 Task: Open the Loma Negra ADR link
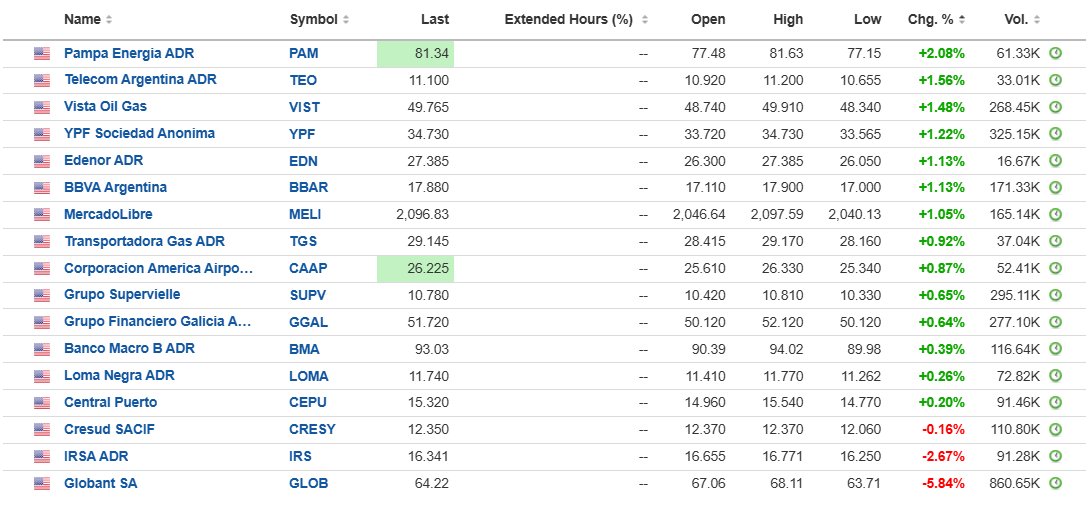[119, 376]
